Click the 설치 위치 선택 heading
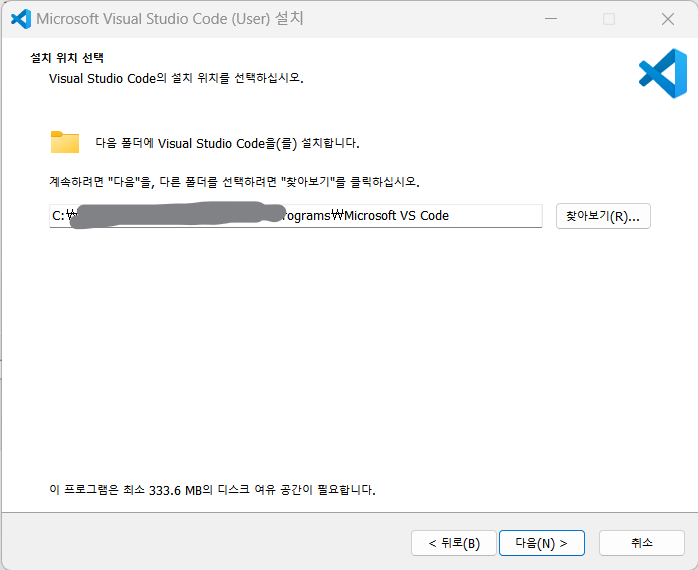Viewport: 698px width, 570px height. click(67, 58)
